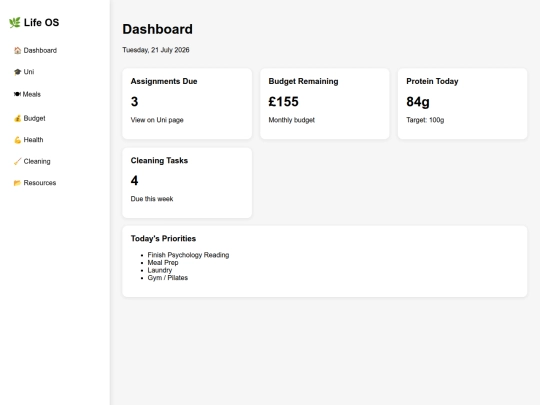The height and width of the screenshot is (405, 540).
Task: Click the Monthly budget caption
Action: point(292,120)
